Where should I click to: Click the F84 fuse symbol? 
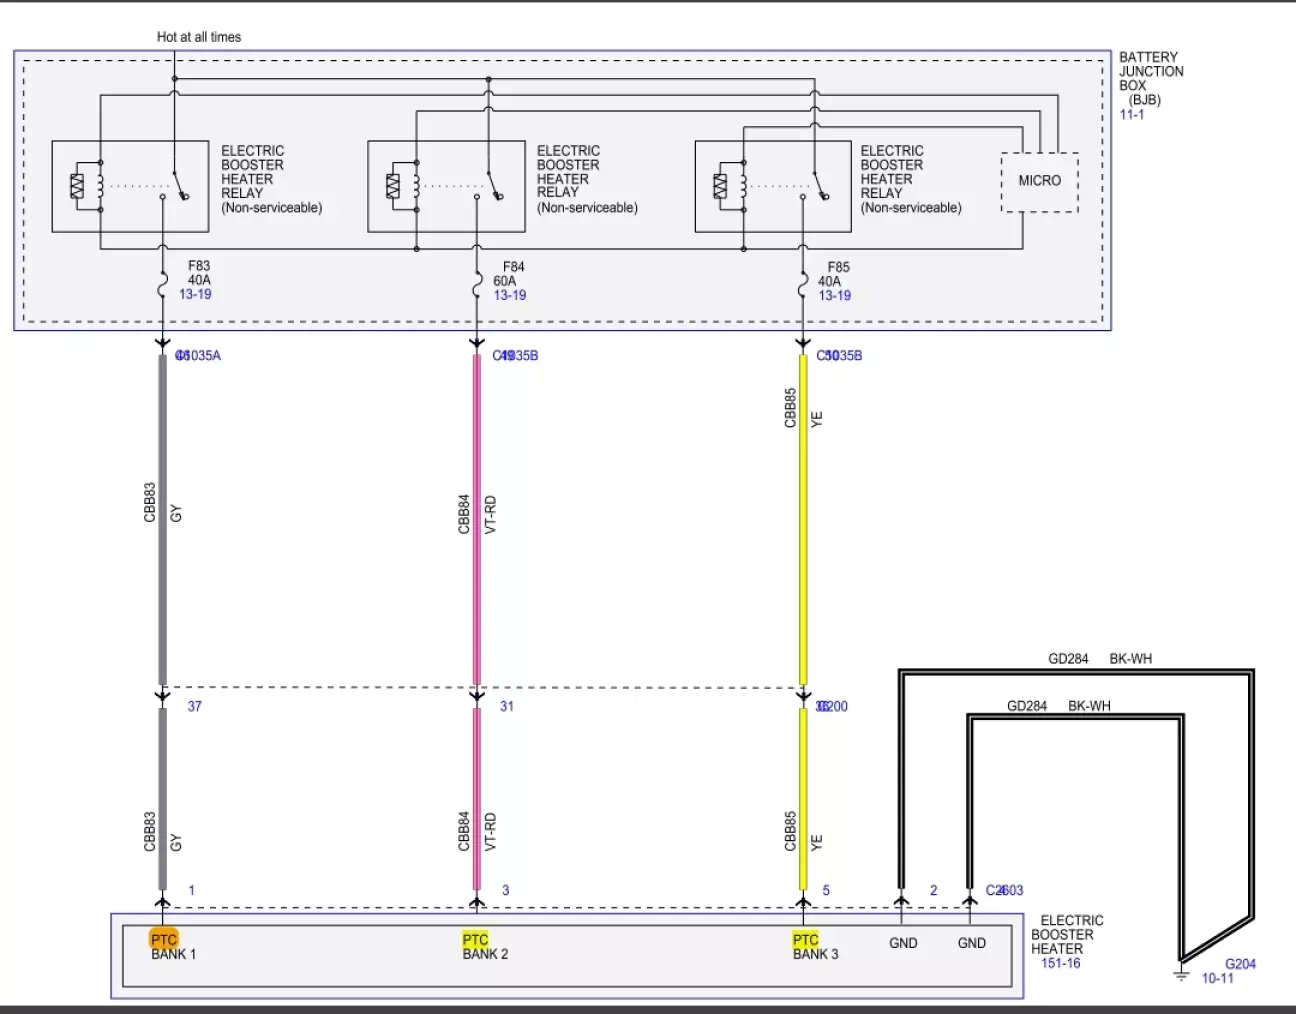click(x=476, y=287)
